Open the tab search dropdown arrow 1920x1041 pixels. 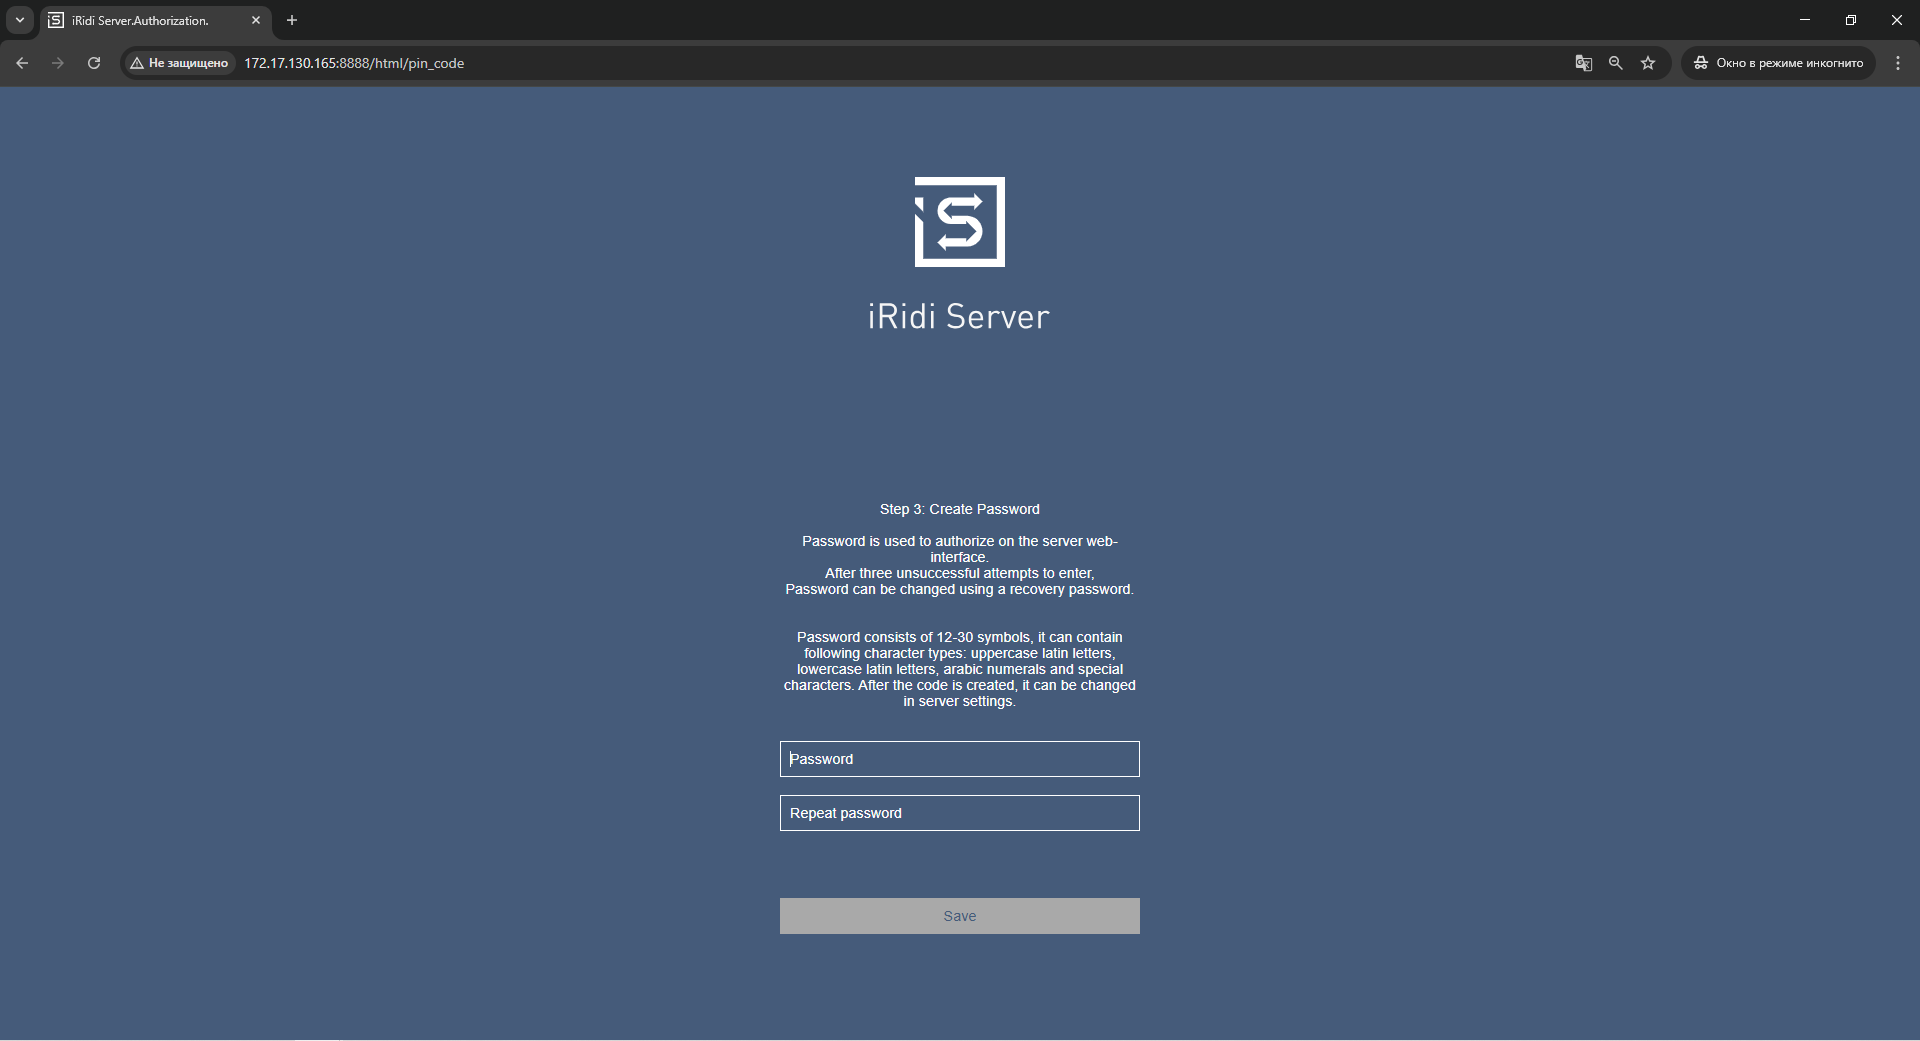point(19,20)
